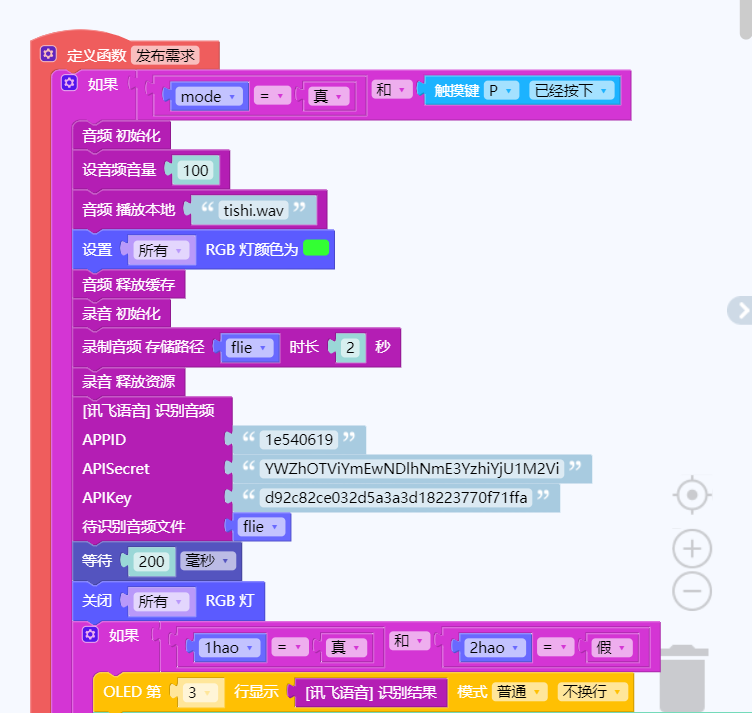Open equals operator dropdown next to mode

coord(272,96)
